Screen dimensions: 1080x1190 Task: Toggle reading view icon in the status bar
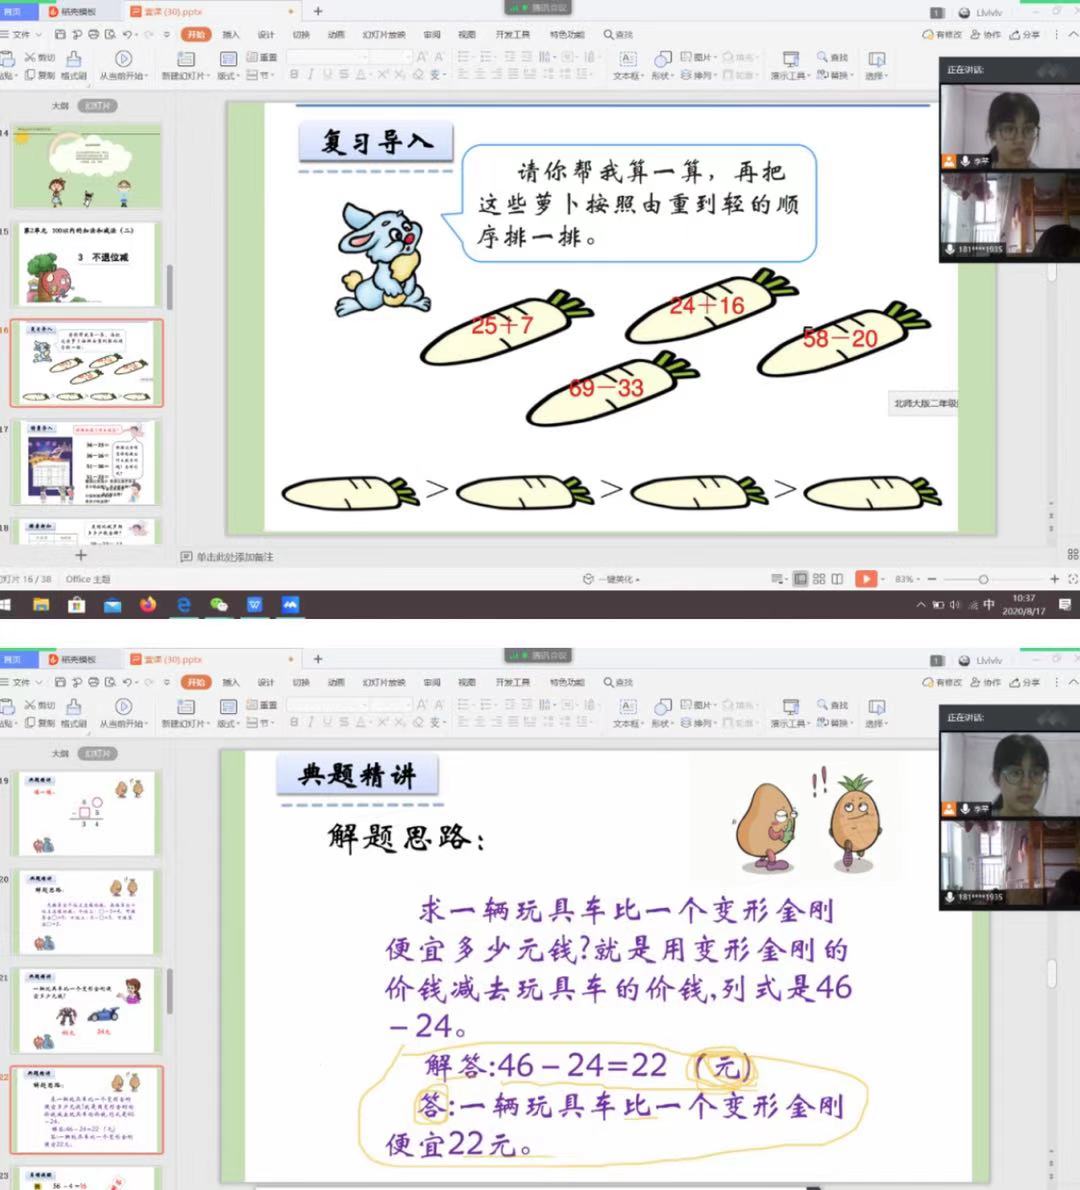point(837,579)
